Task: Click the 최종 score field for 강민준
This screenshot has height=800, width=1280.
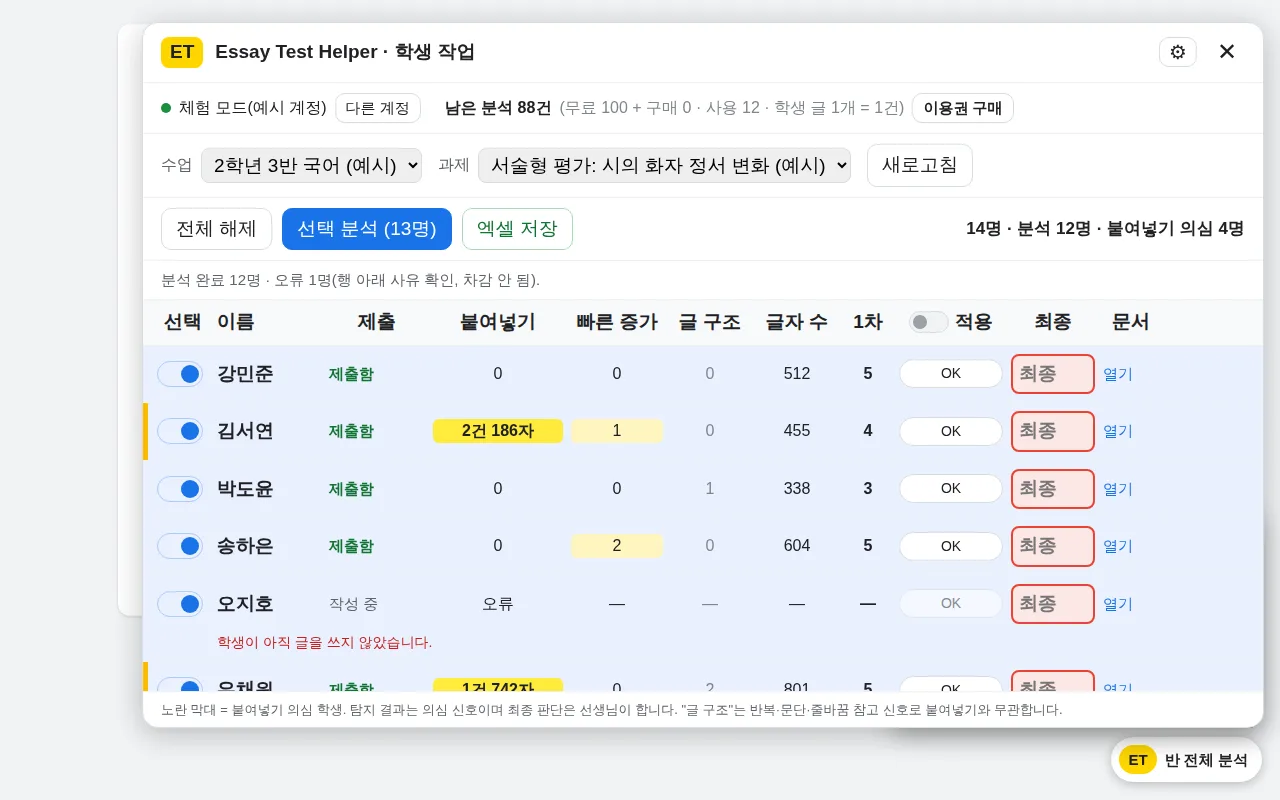Action: tap(1053, 374)
